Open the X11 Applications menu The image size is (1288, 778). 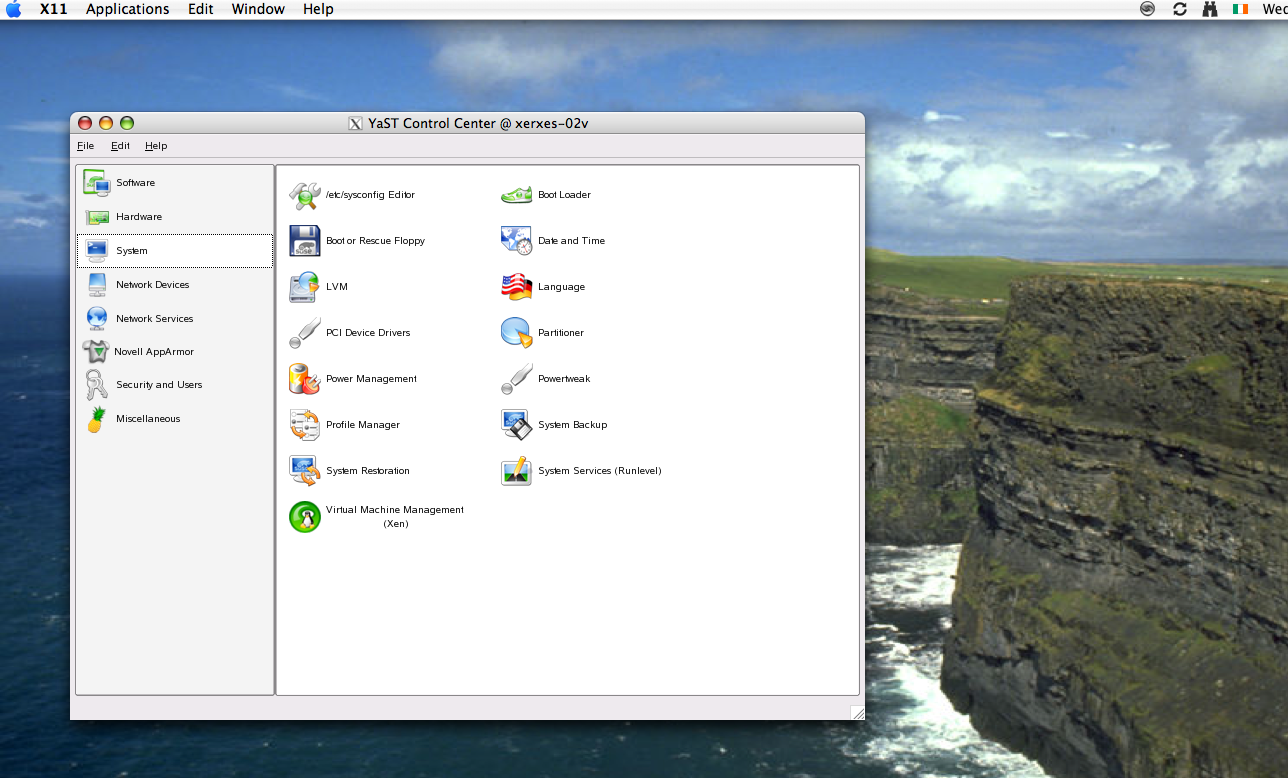[x=127, y=9]
